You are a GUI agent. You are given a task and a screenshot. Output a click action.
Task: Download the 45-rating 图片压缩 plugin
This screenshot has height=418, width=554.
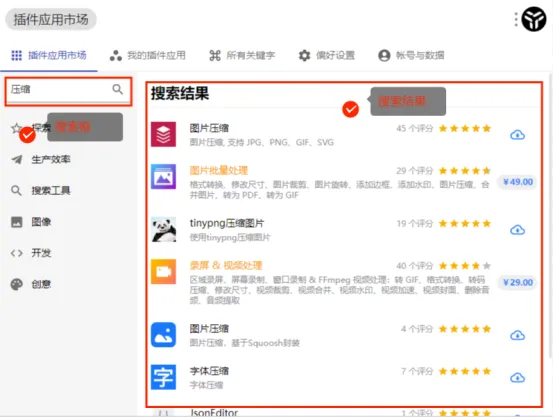click(x=517, y=135)
